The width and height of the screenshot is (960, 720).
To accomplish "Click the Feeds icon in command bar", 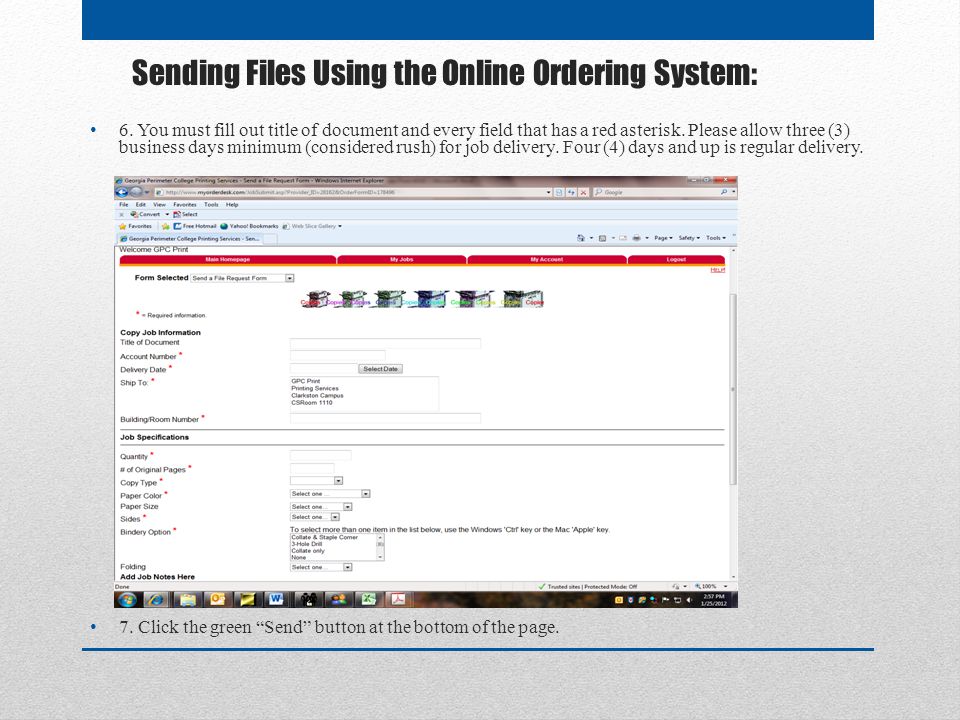I will [602, 238].
